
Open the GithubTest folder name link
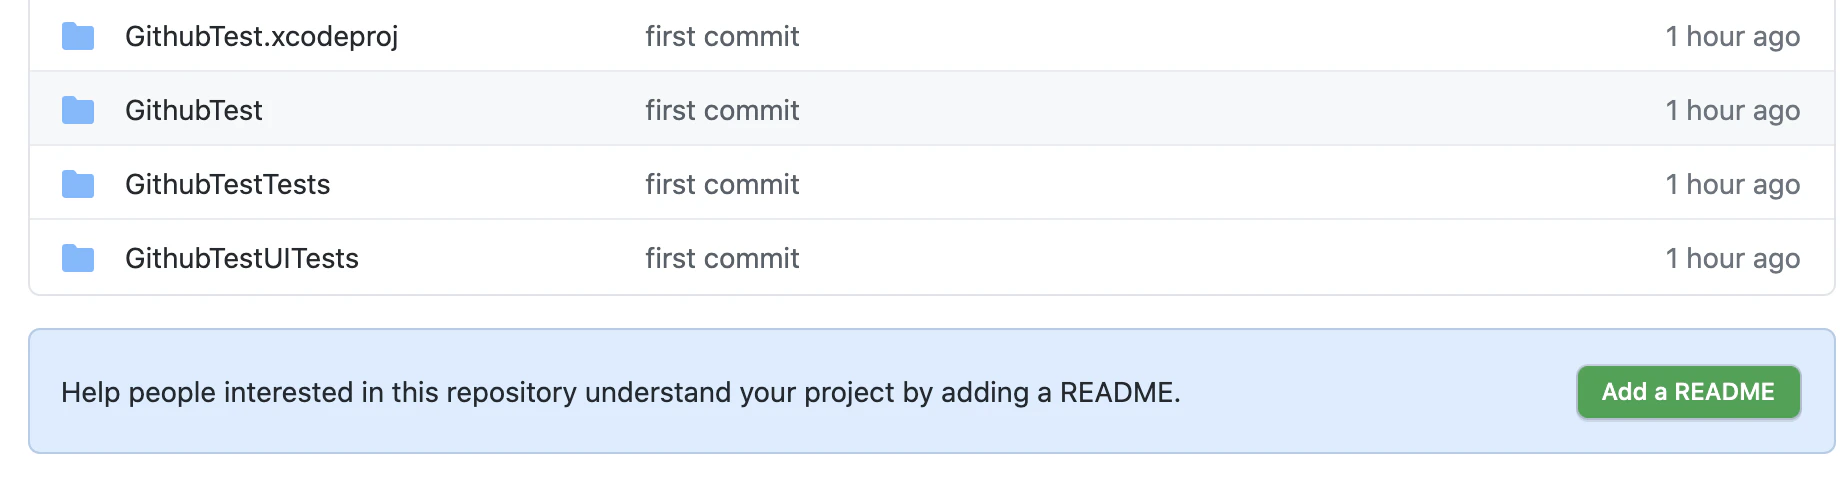(194, 110)
